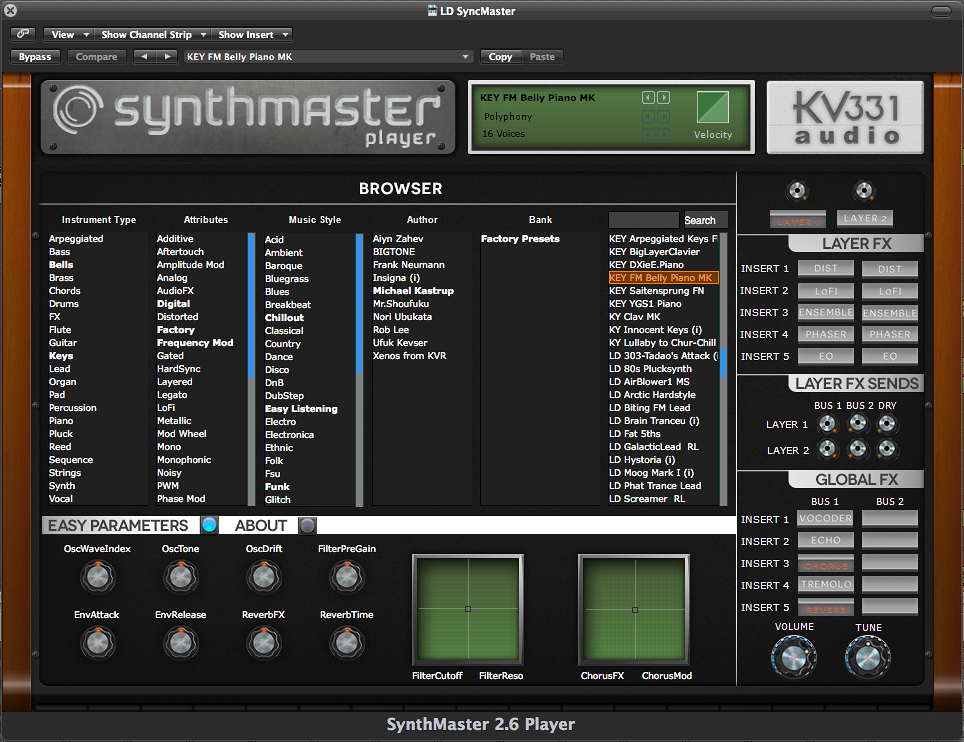This screenshot has width=964, height=742.
Task: Click the Layer 1 DRY send knob
Action: tap(887, 424)
